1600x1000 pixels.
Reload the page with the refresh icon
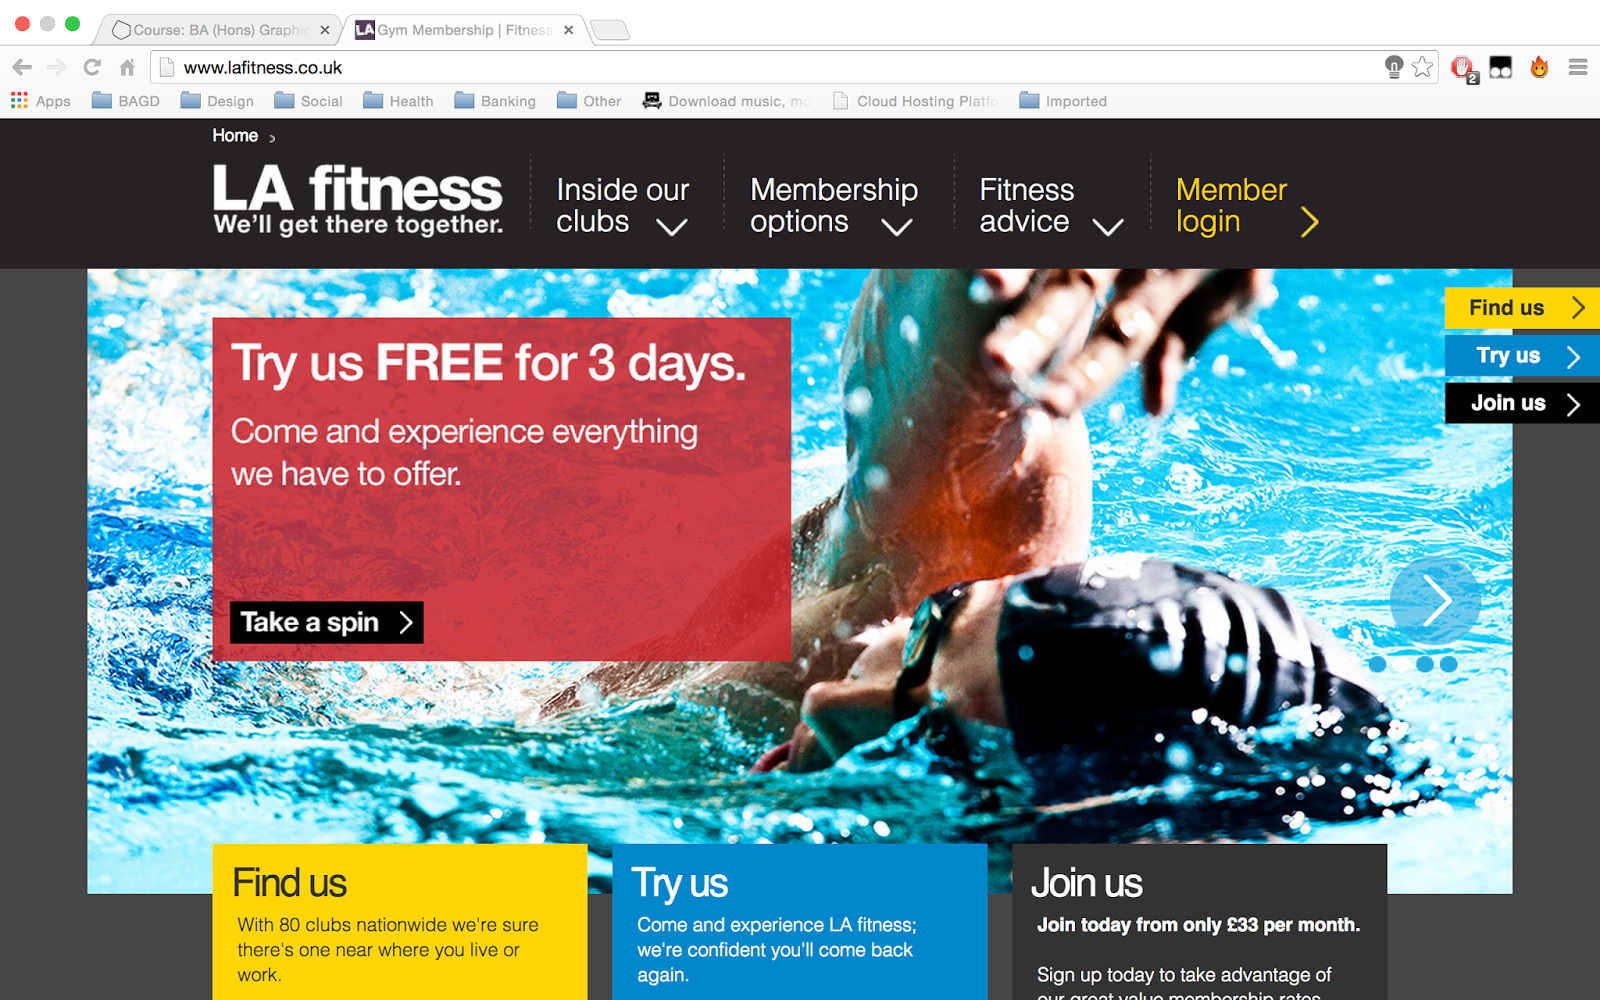(92, 67)
